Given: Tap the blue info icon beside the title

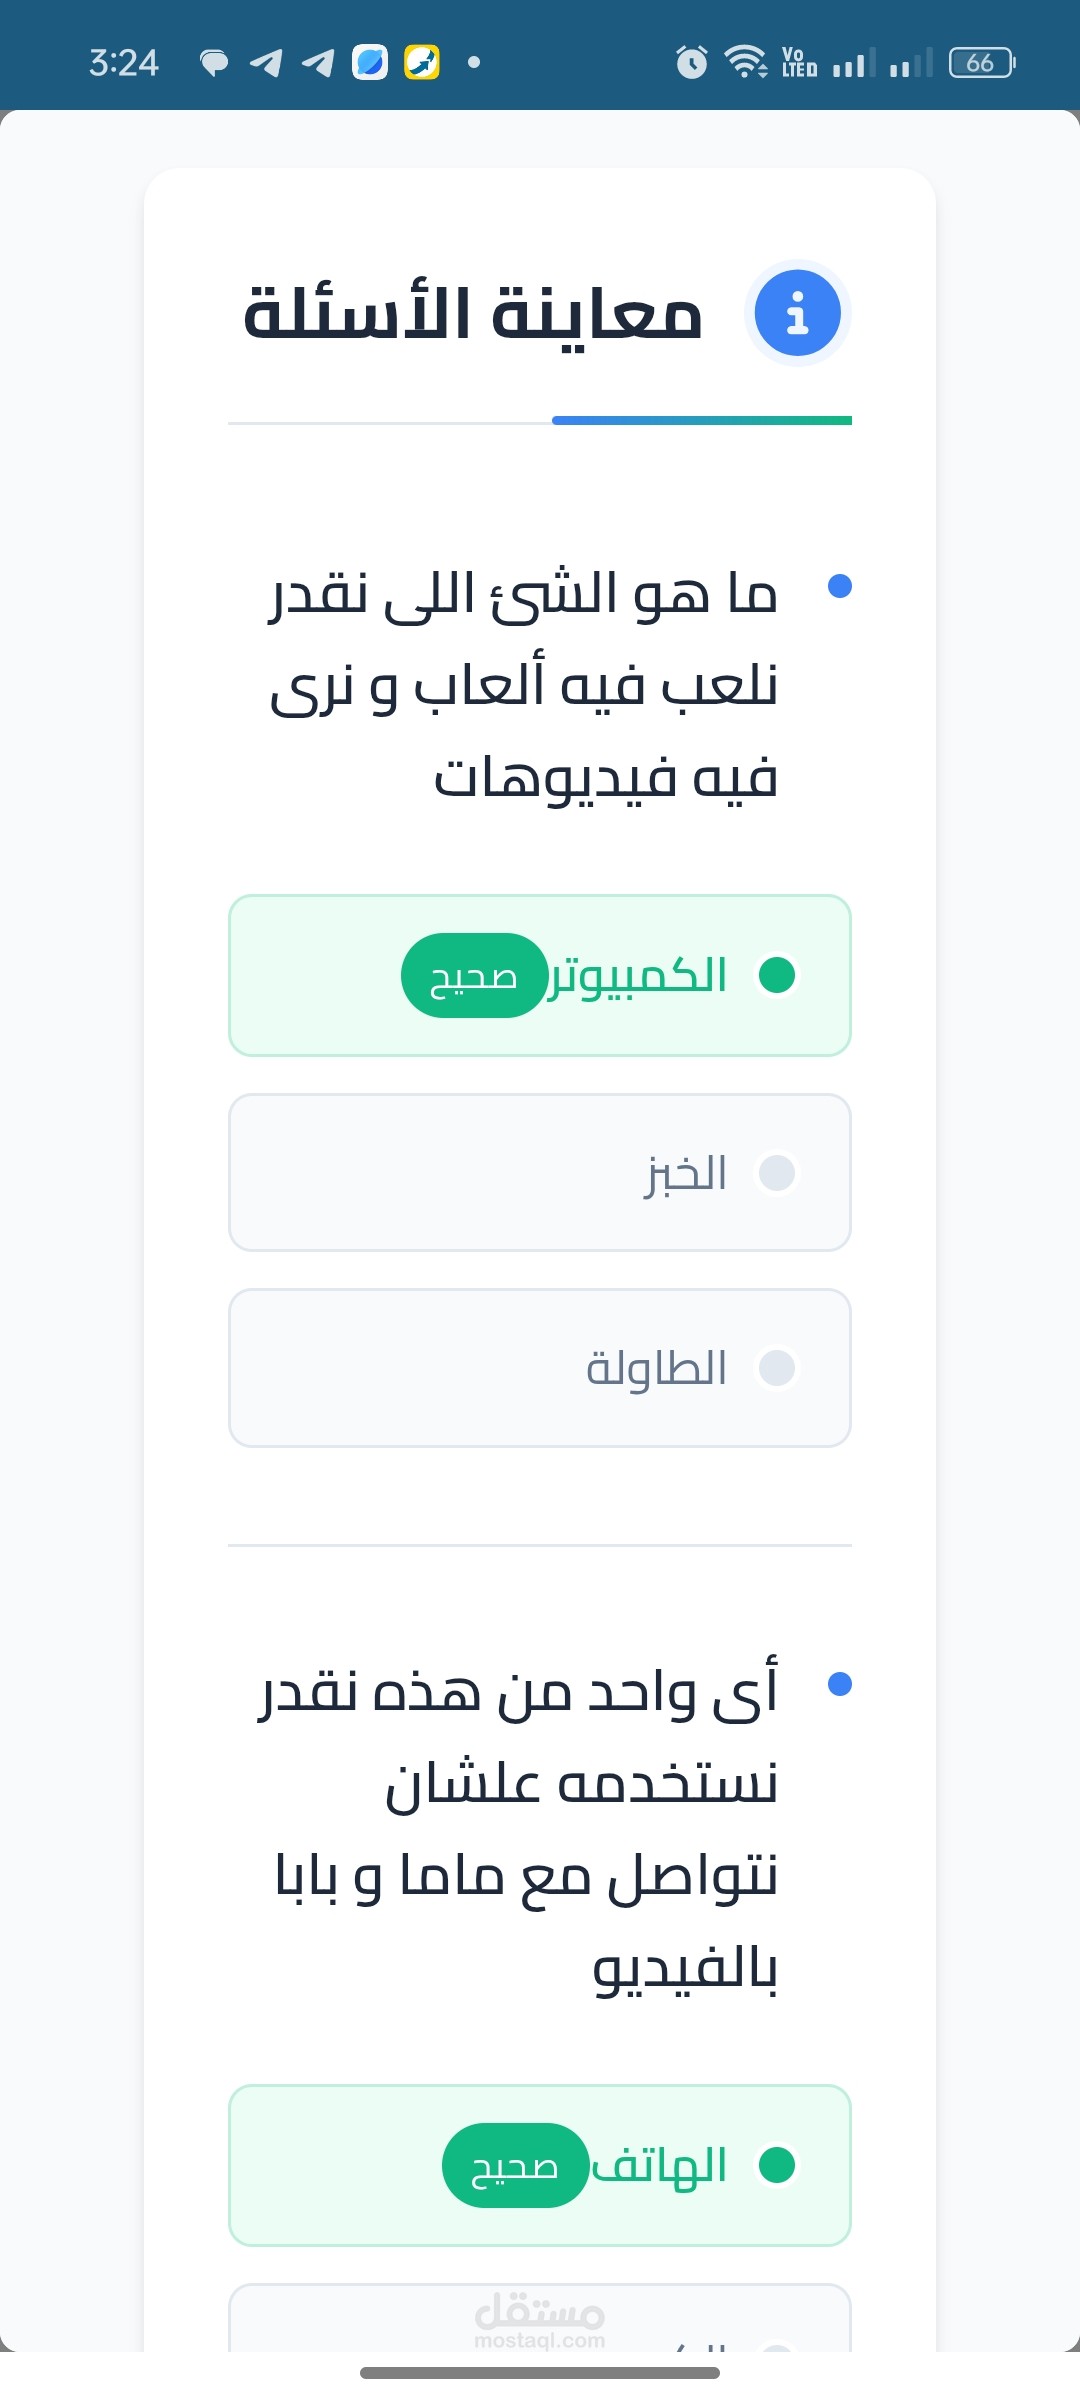Looking at the screenshot, I should pos(797,313).
